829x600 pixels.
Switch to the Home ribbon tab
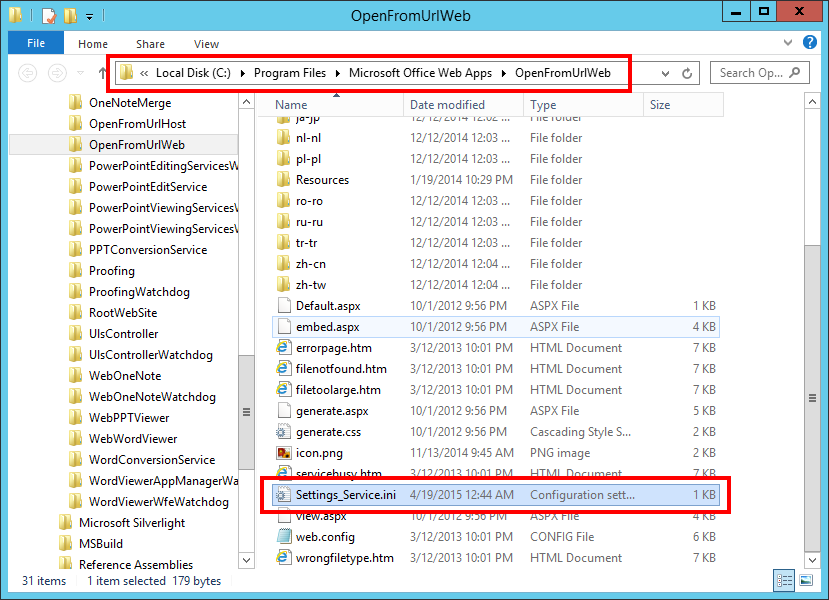tap(93, 44)
